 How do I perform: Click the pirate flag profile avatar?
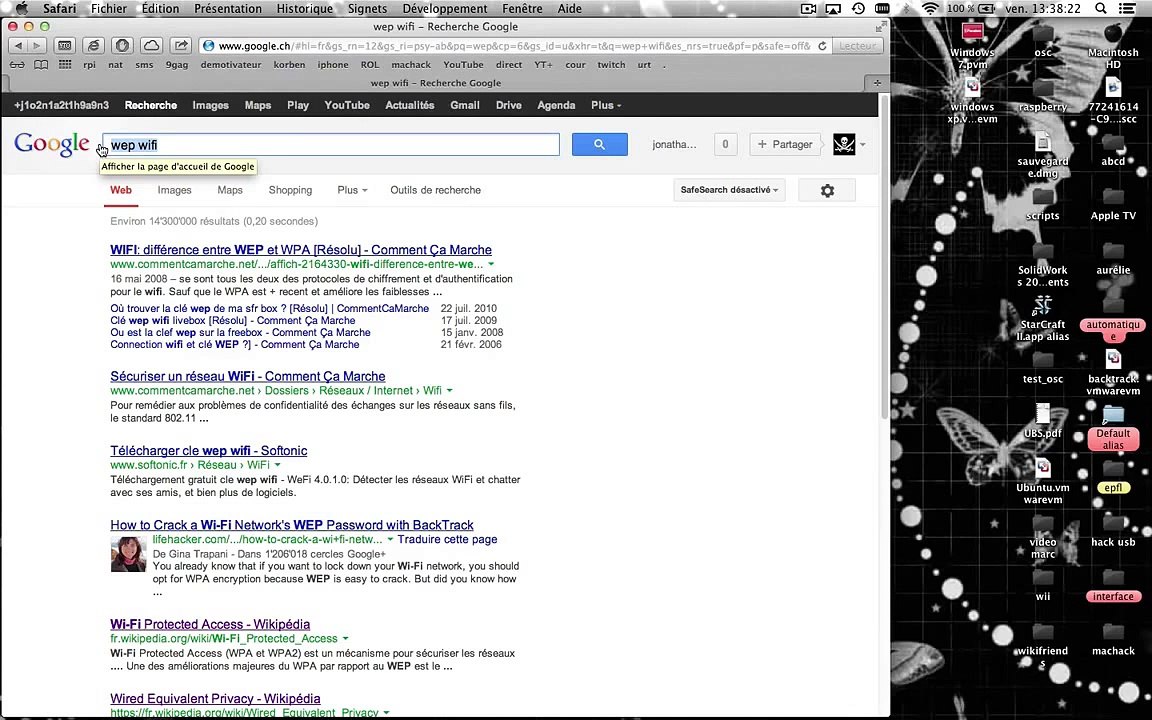[x=844, y=144]
